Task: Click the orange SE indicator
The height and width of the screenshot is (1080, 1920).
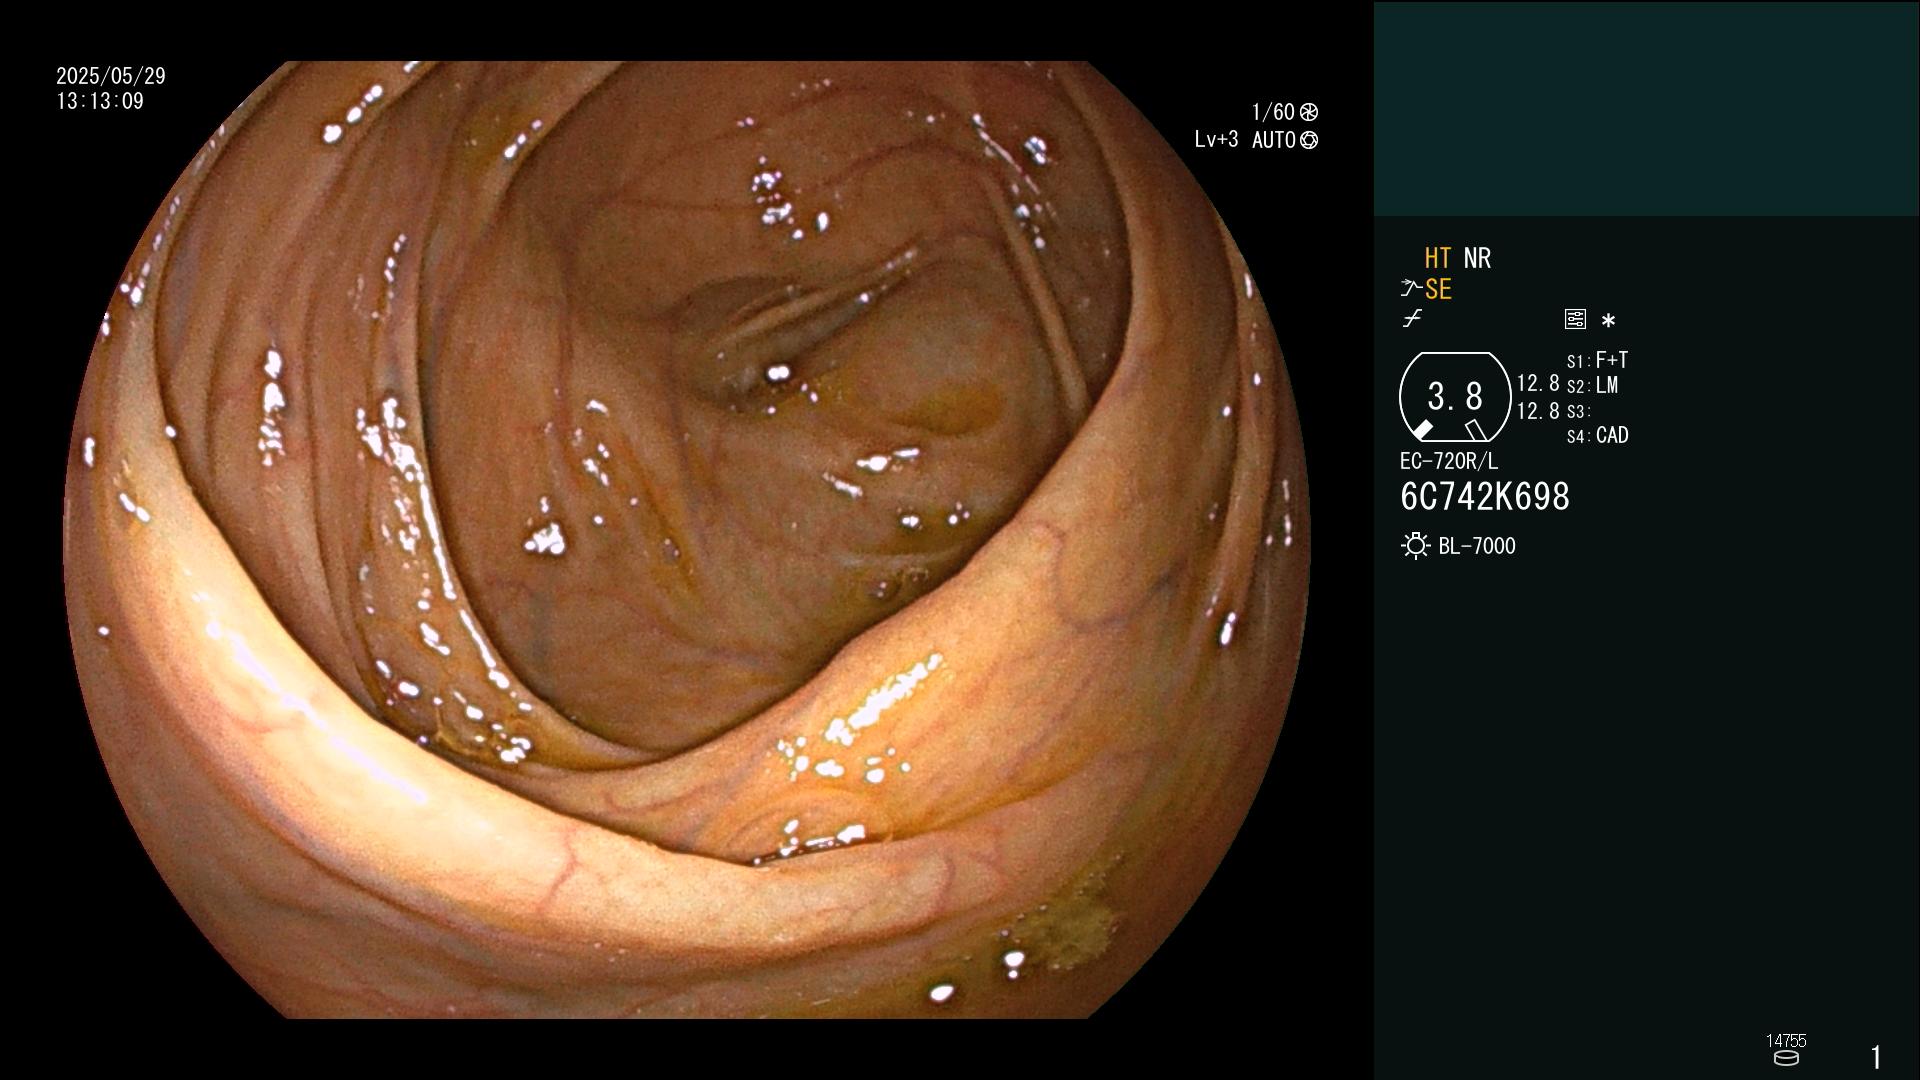Action: tap(1438, 289)
